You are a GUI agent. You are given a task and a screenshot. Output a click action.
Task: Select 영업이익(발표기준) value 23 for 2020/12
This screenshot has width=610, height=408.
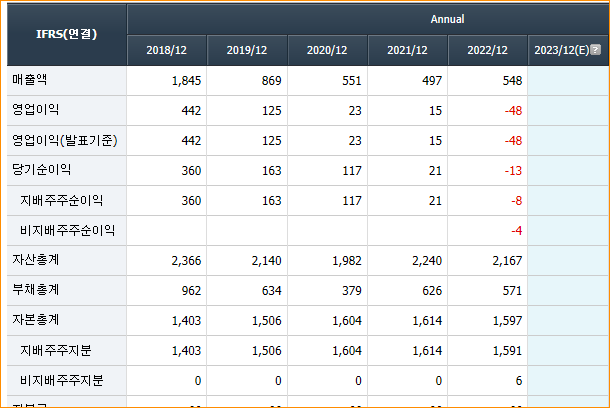[x=355, y=141]
